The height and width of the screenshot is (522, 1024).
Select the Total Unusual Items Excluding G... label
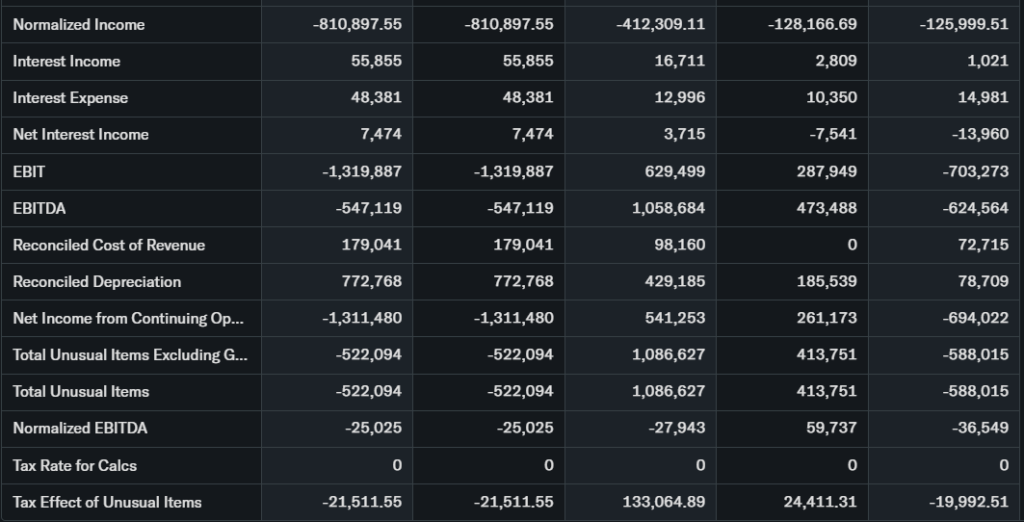click(x=128, y=355)
